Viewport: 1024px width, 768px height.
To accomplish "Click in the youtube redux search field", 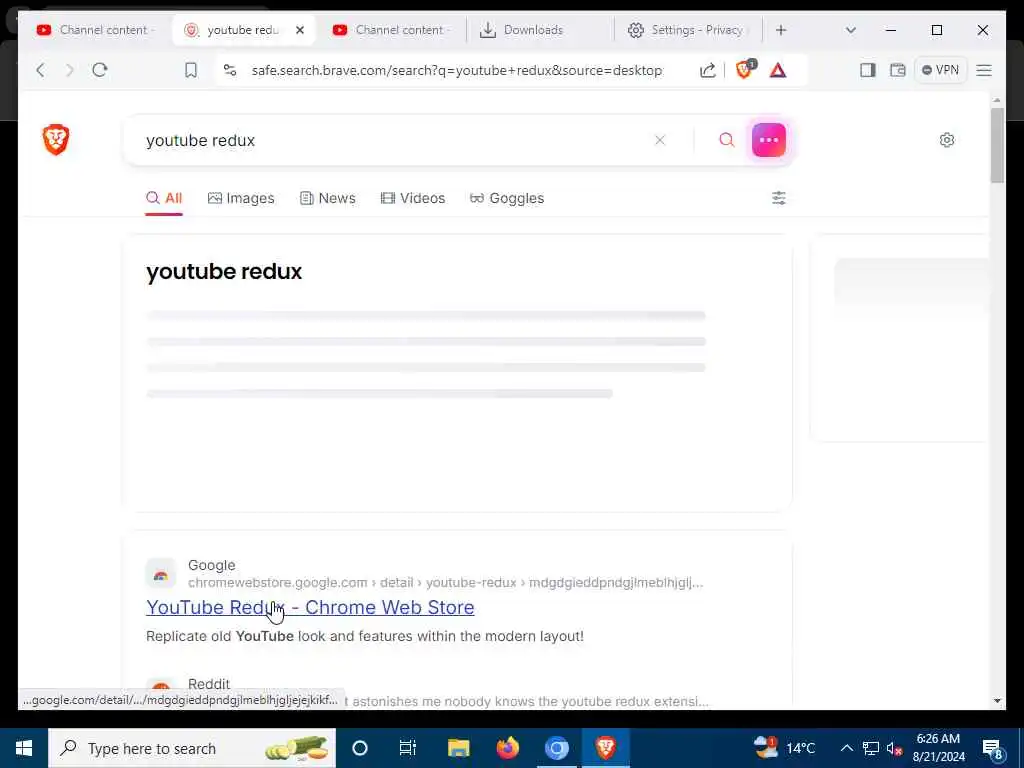I will click(392, 140).
